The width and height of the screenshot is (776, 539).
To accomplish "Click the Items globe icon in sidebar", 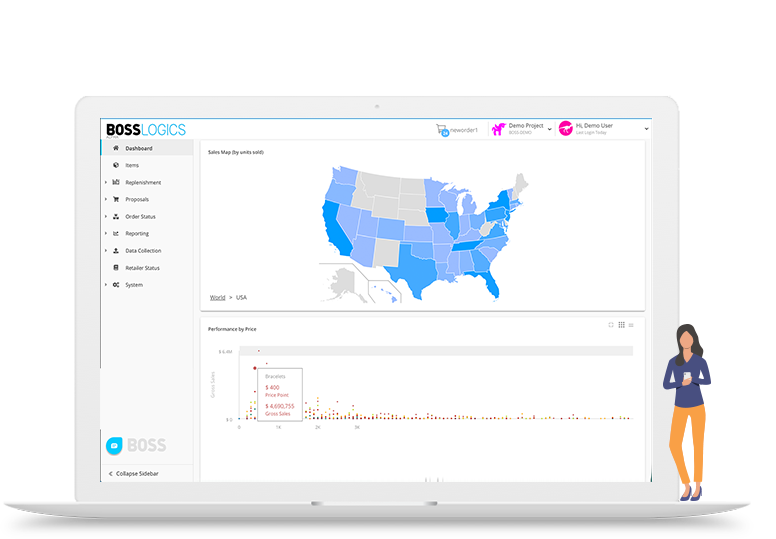I will point(116,165).
